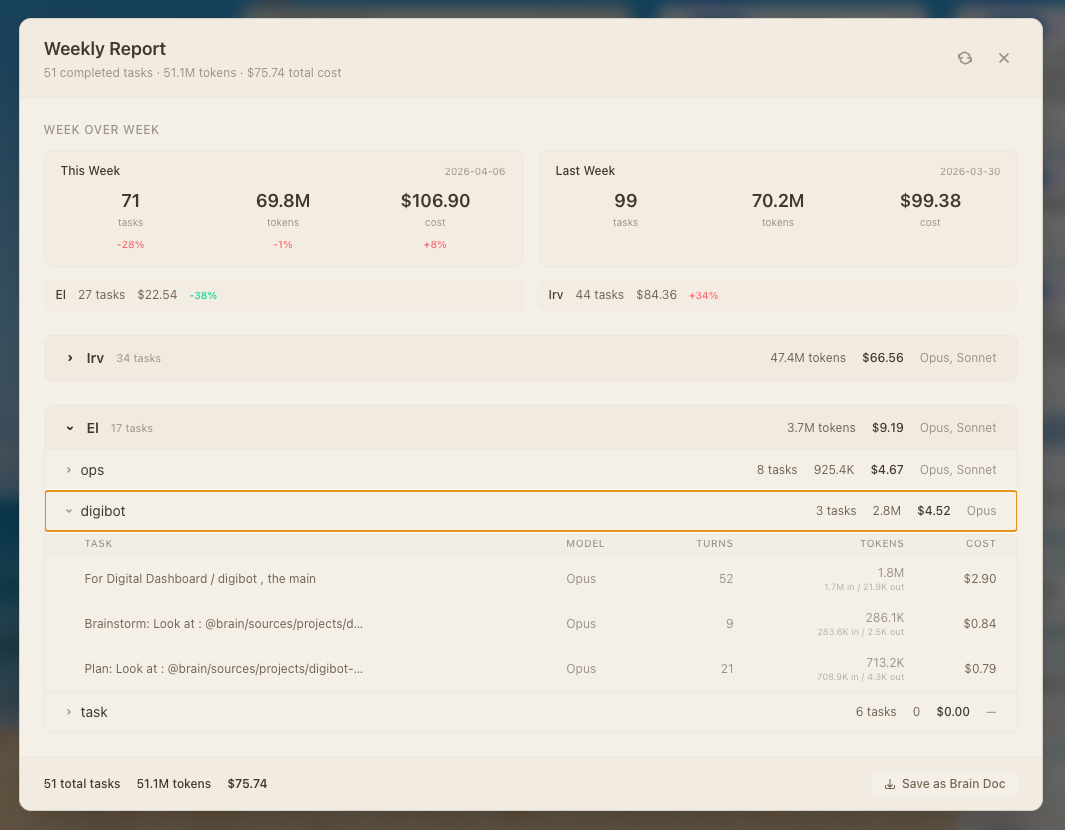Click the $0.79 cost value
Screen dimensions: 1065x830
[980, 668]
